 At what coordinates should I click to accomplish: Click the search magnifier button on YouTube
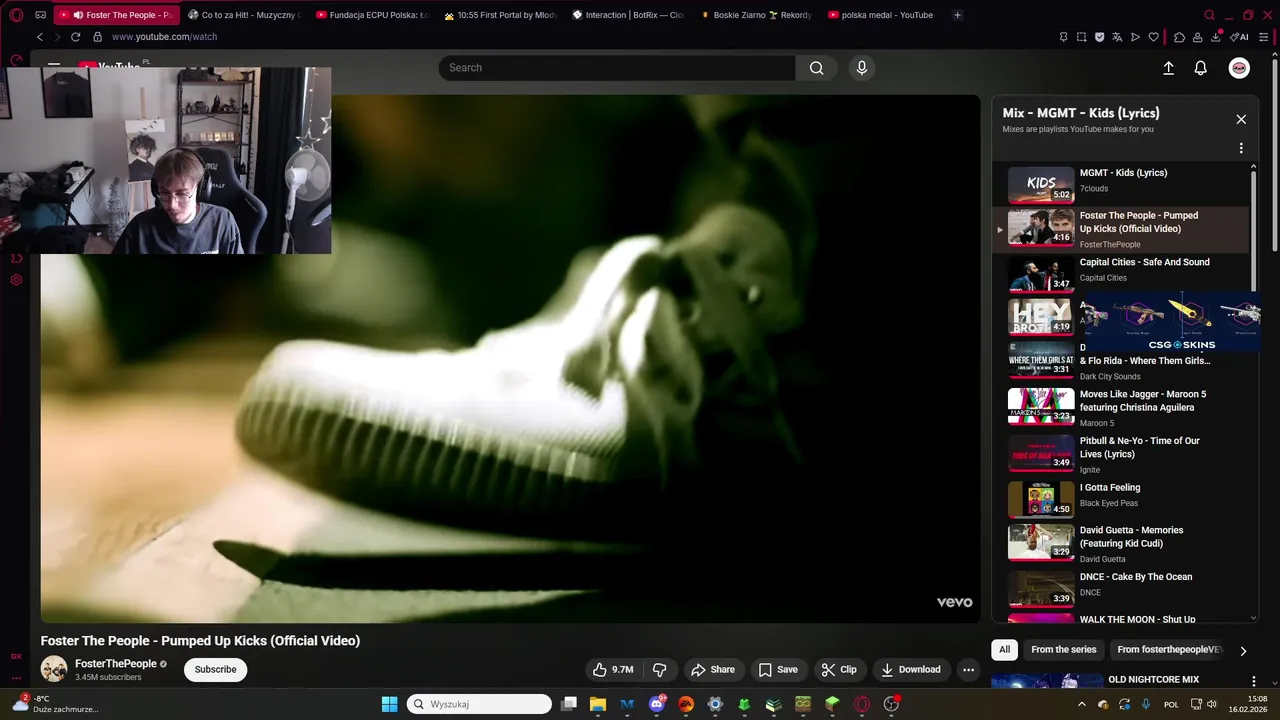(816, 68)
